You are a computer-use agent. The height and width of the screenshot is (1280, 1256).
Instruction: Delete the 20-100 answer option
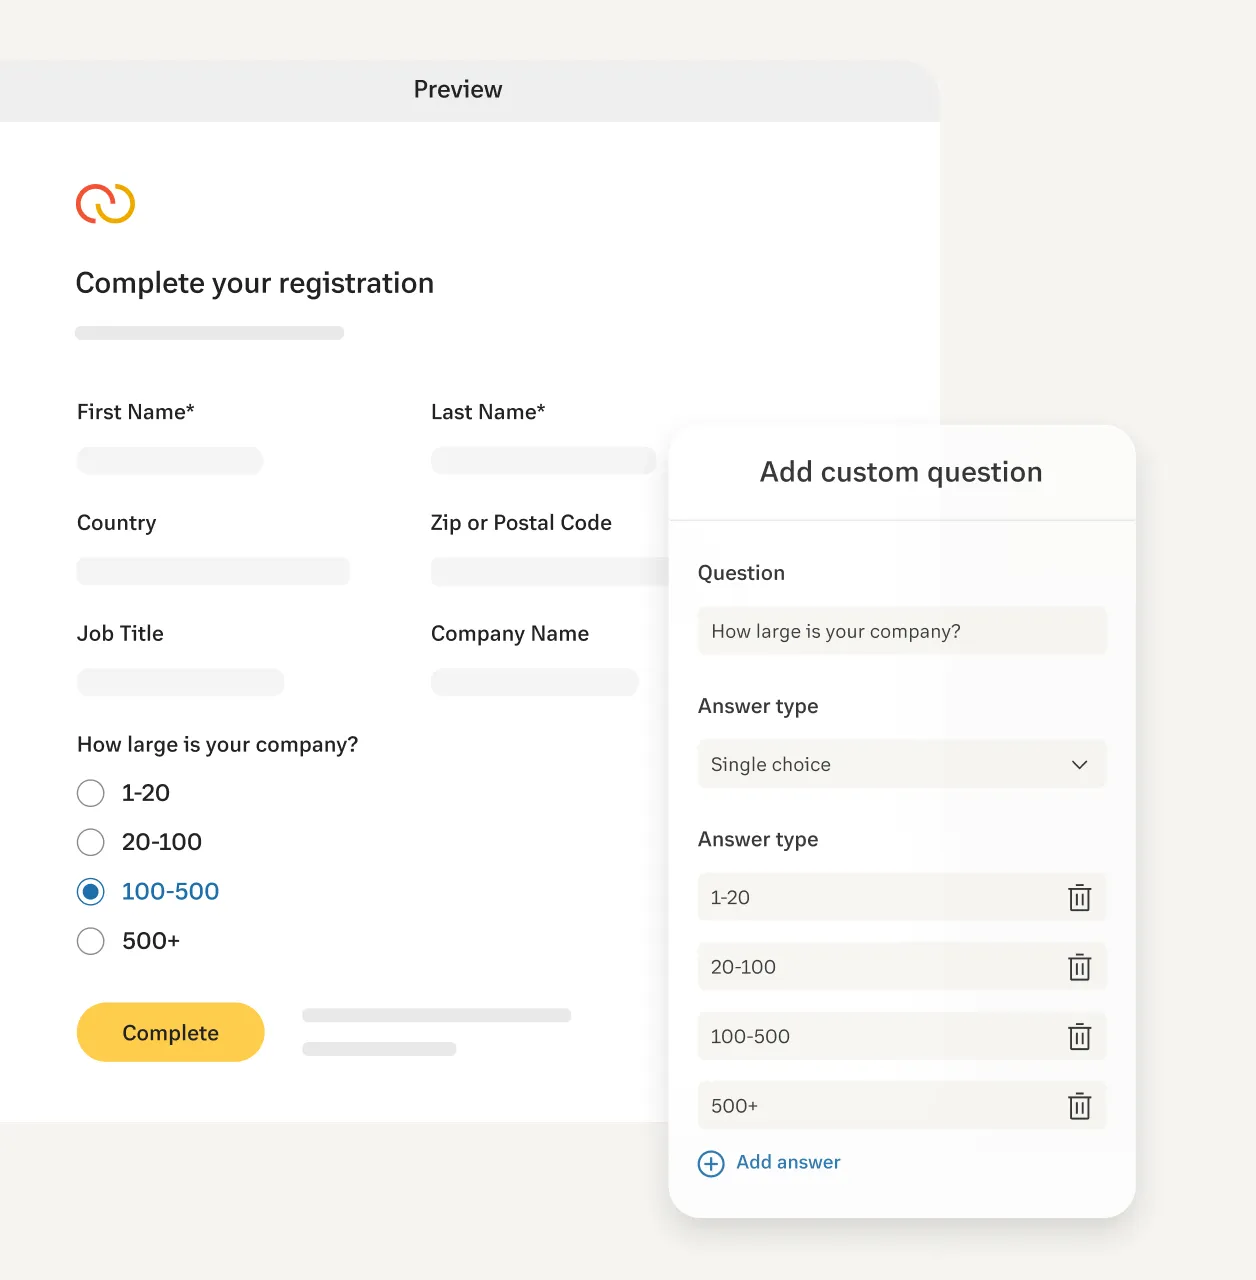1079,967
